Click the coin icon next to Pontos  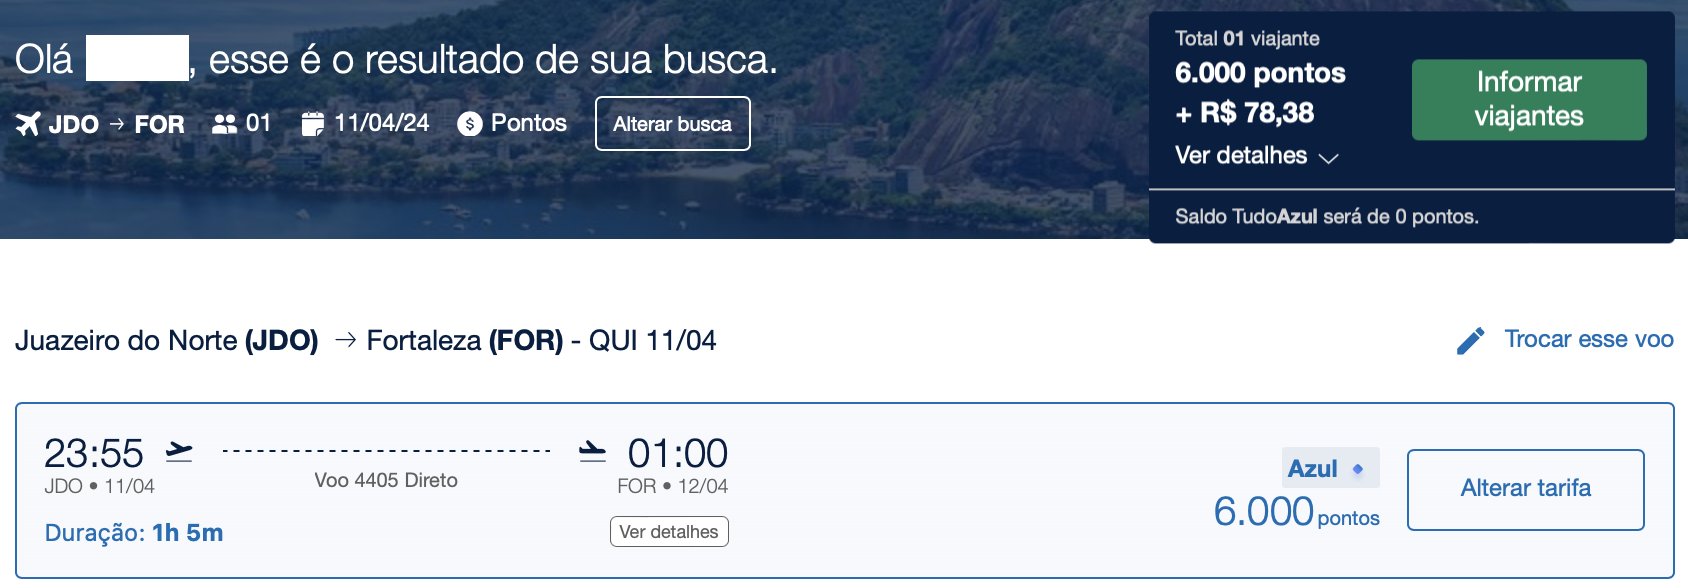click(470, 124)
